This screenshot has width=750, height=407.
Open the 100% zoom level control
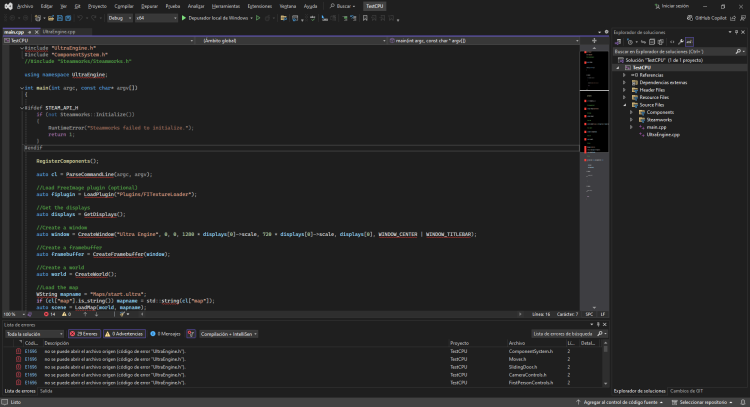13,314
